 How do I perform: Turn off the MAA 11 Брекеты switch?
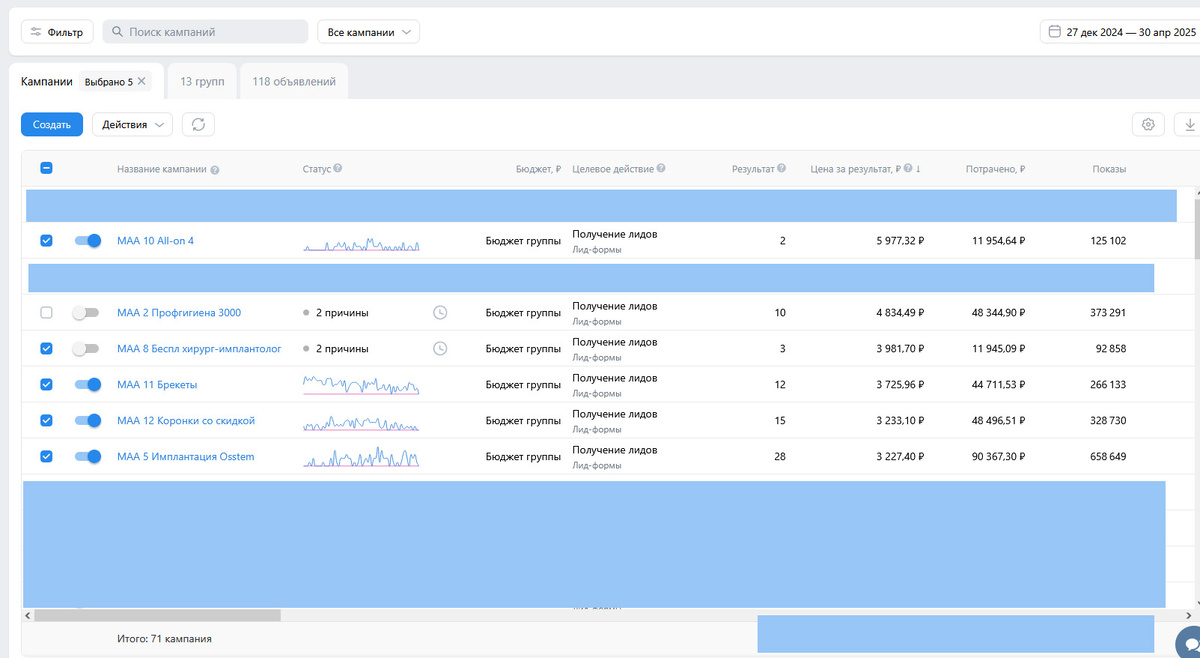88,385
